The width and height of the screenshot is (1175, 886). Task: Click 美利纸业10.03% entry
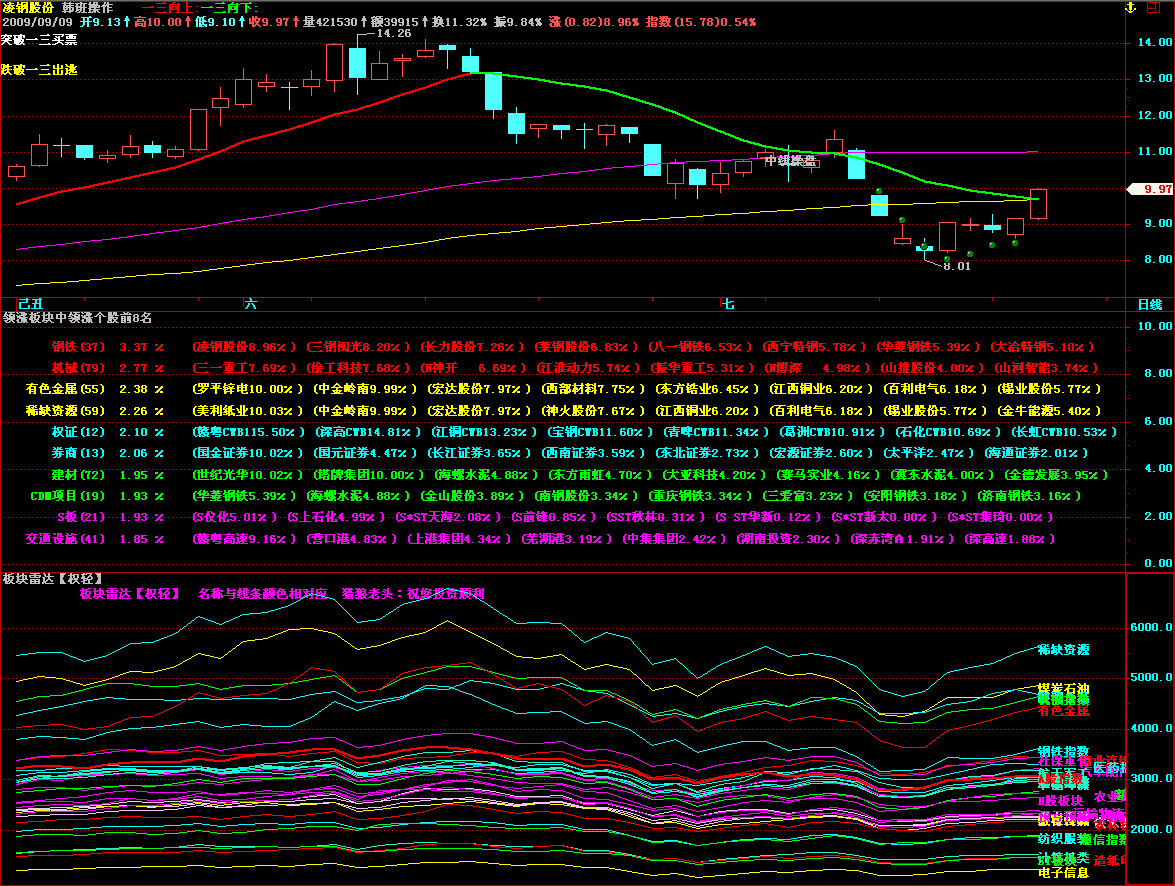click(x=247, y=411)
